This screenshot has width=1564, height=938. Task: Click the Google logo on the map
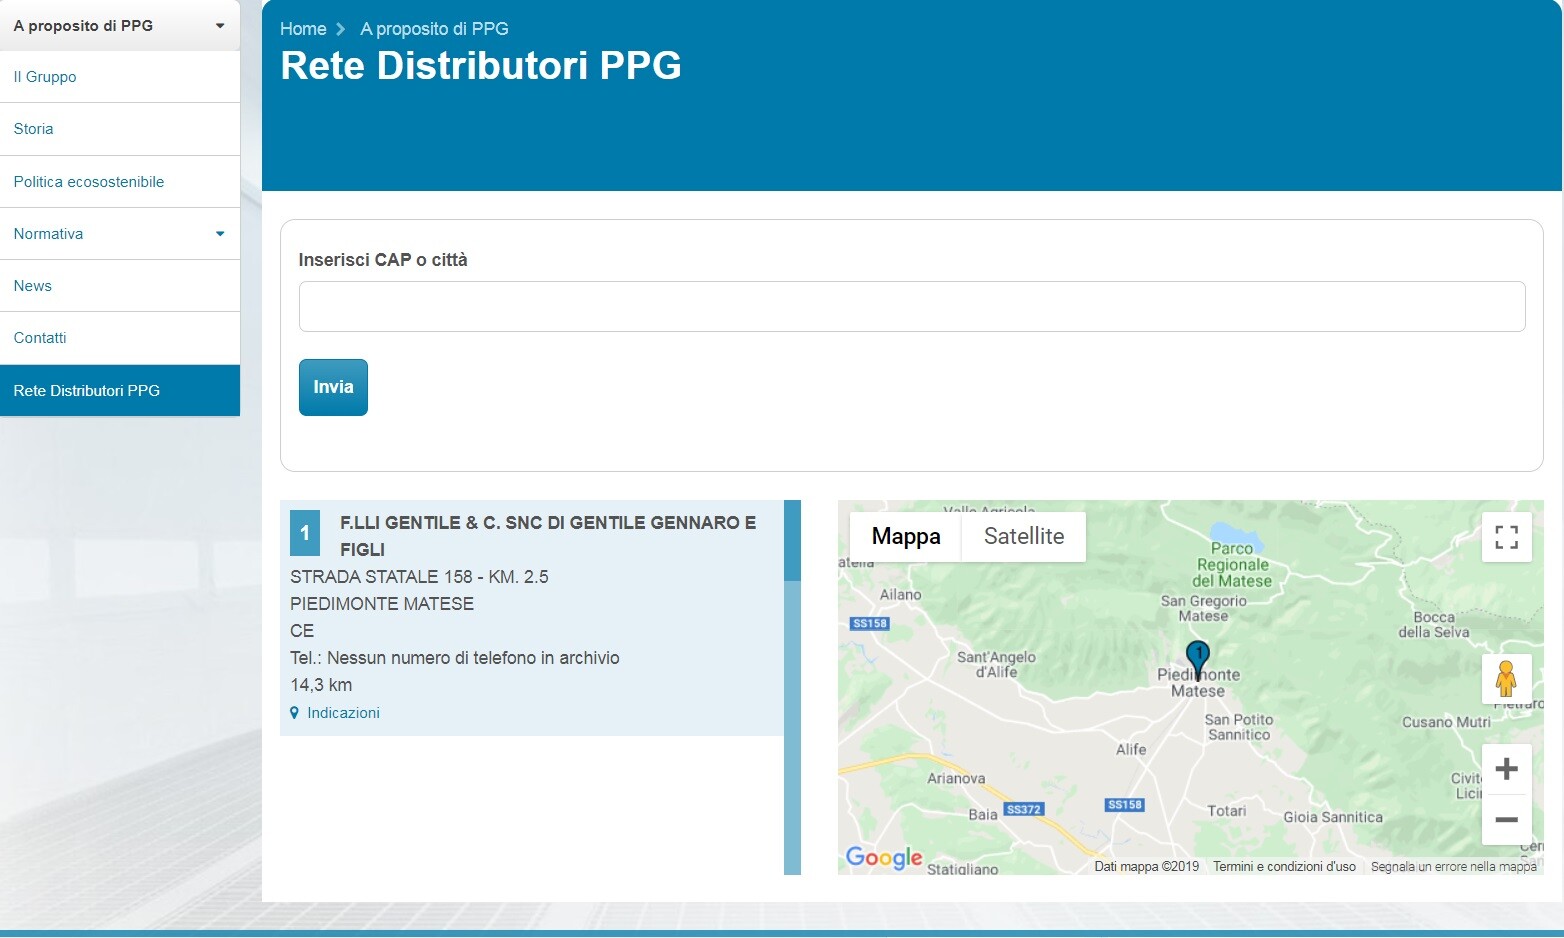pyautogui.click(x=884, y=857)
